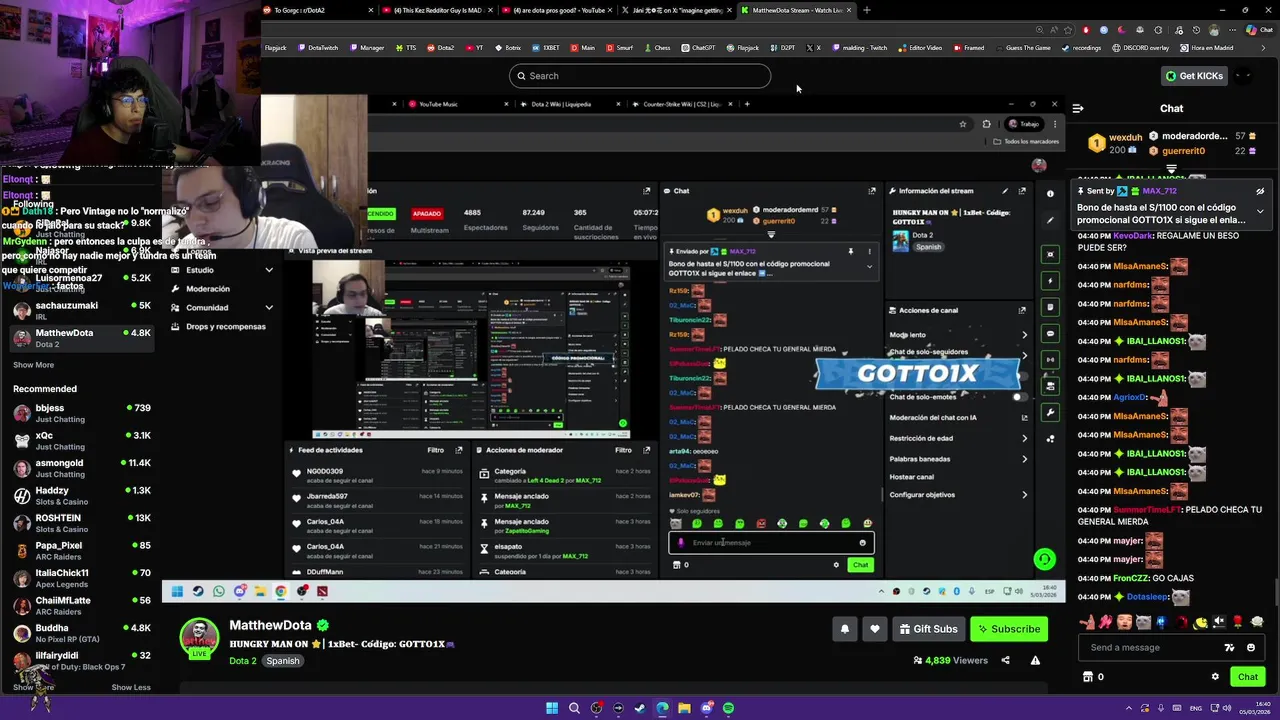
Task: Collapse the chat panel arrow icon
Action: point(1078,108)
